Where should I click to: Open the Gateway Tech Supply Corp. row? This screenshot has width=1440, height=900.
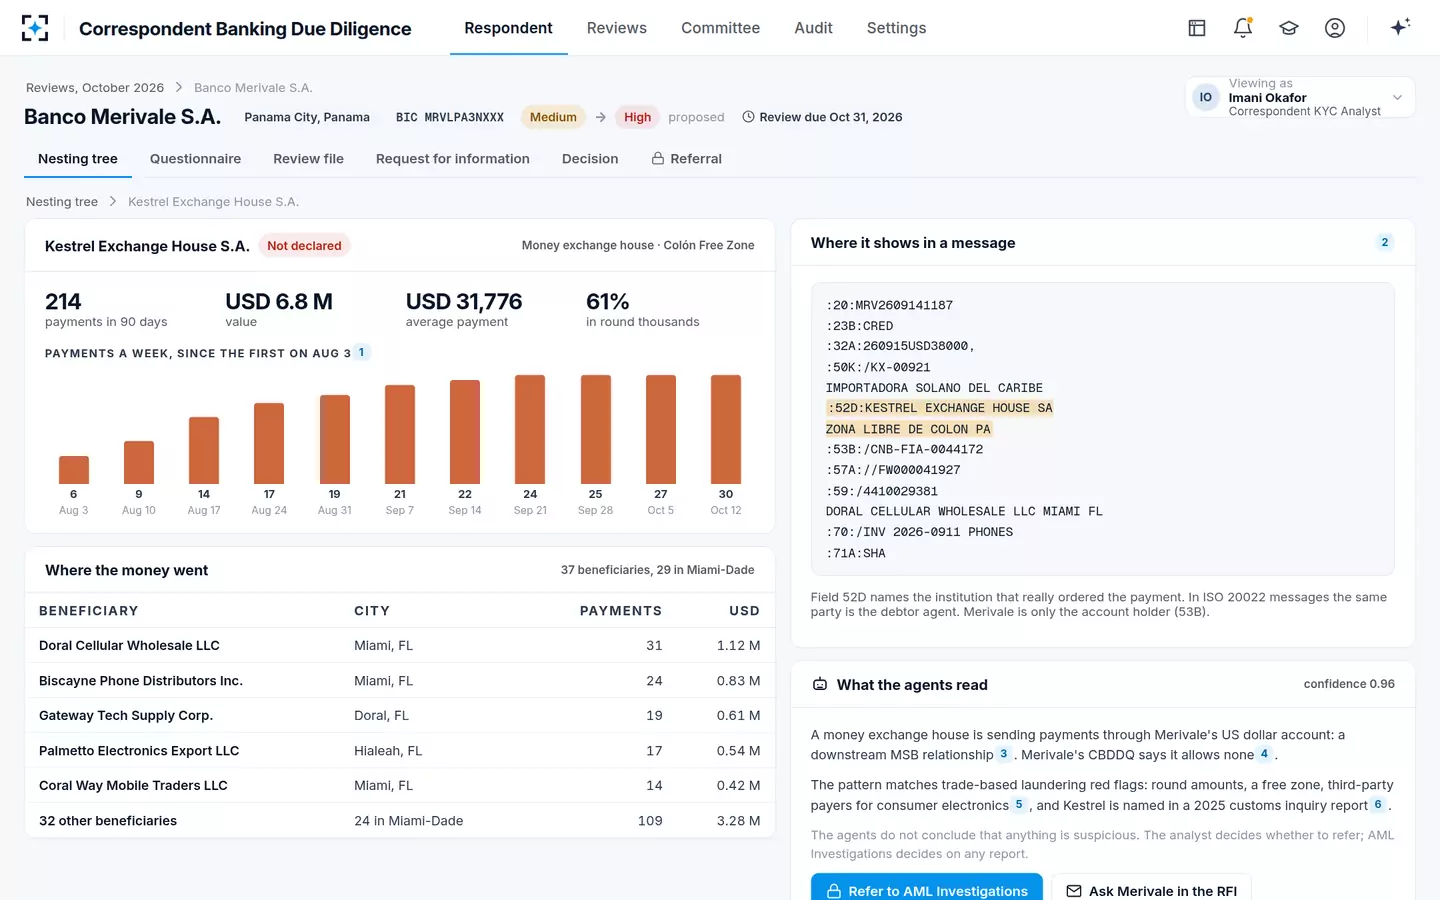400,716
